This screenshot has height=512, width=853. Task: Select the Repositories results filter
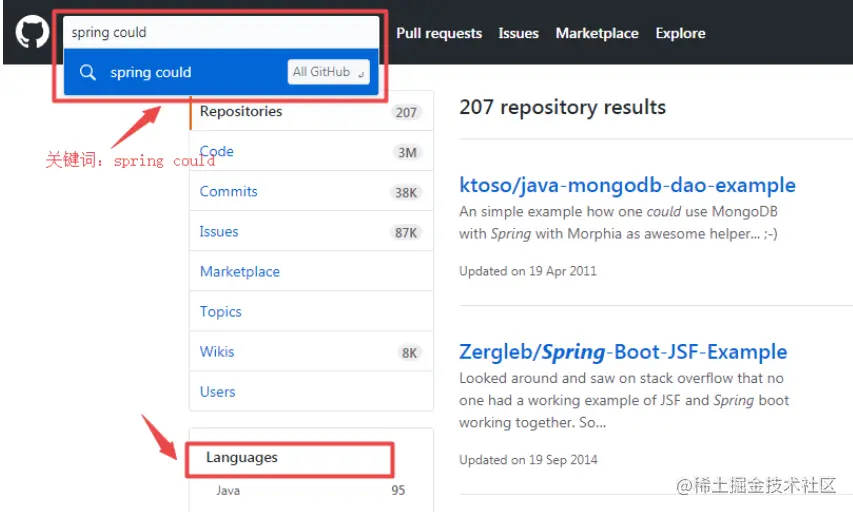[241, 112]
